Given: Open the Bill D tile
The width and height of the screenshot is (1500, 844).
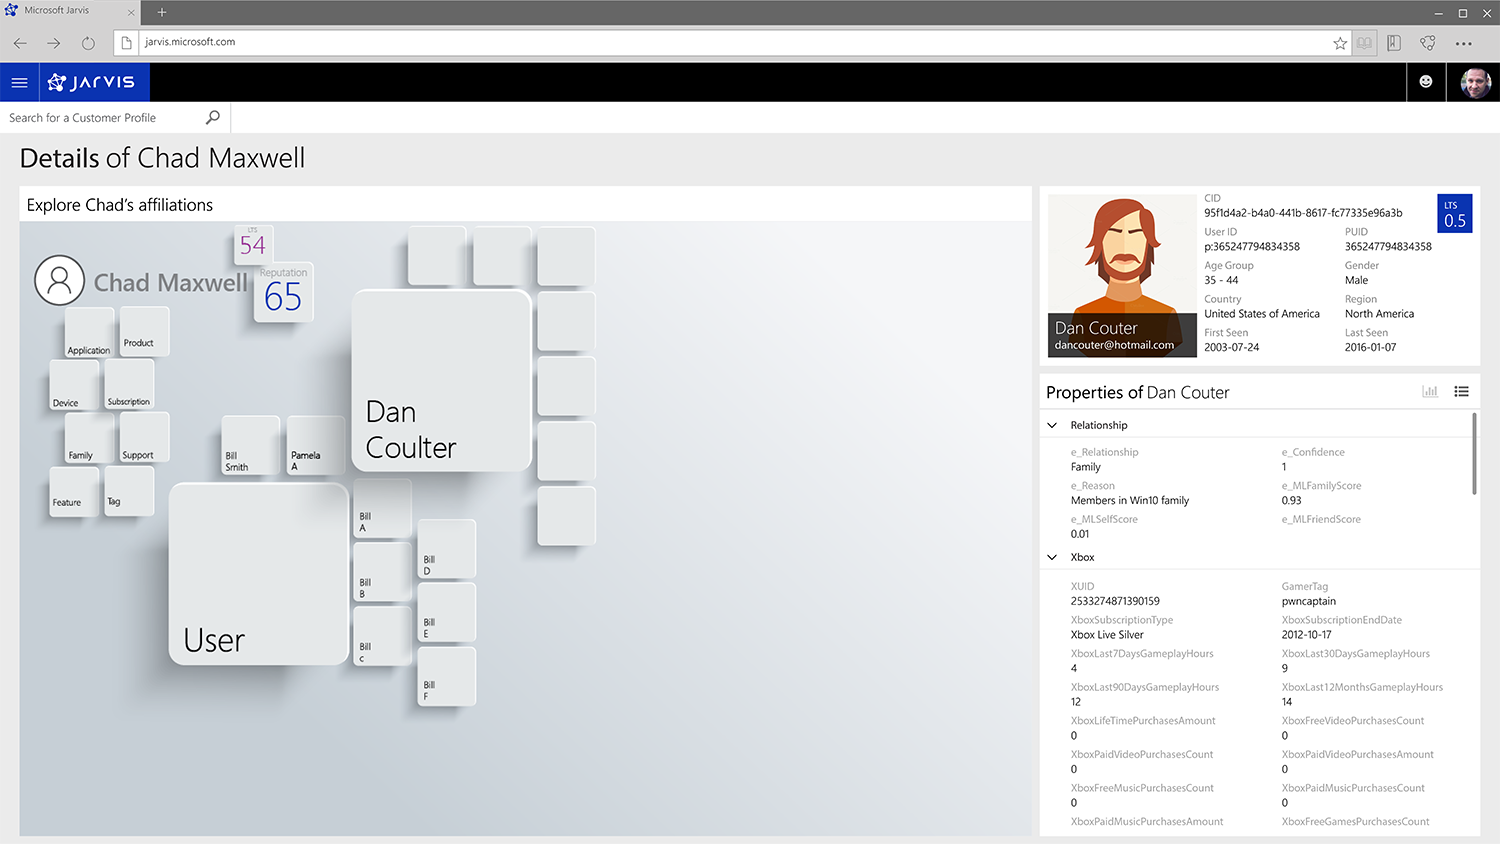Looking at the screenshot, I should coord(446,549).
